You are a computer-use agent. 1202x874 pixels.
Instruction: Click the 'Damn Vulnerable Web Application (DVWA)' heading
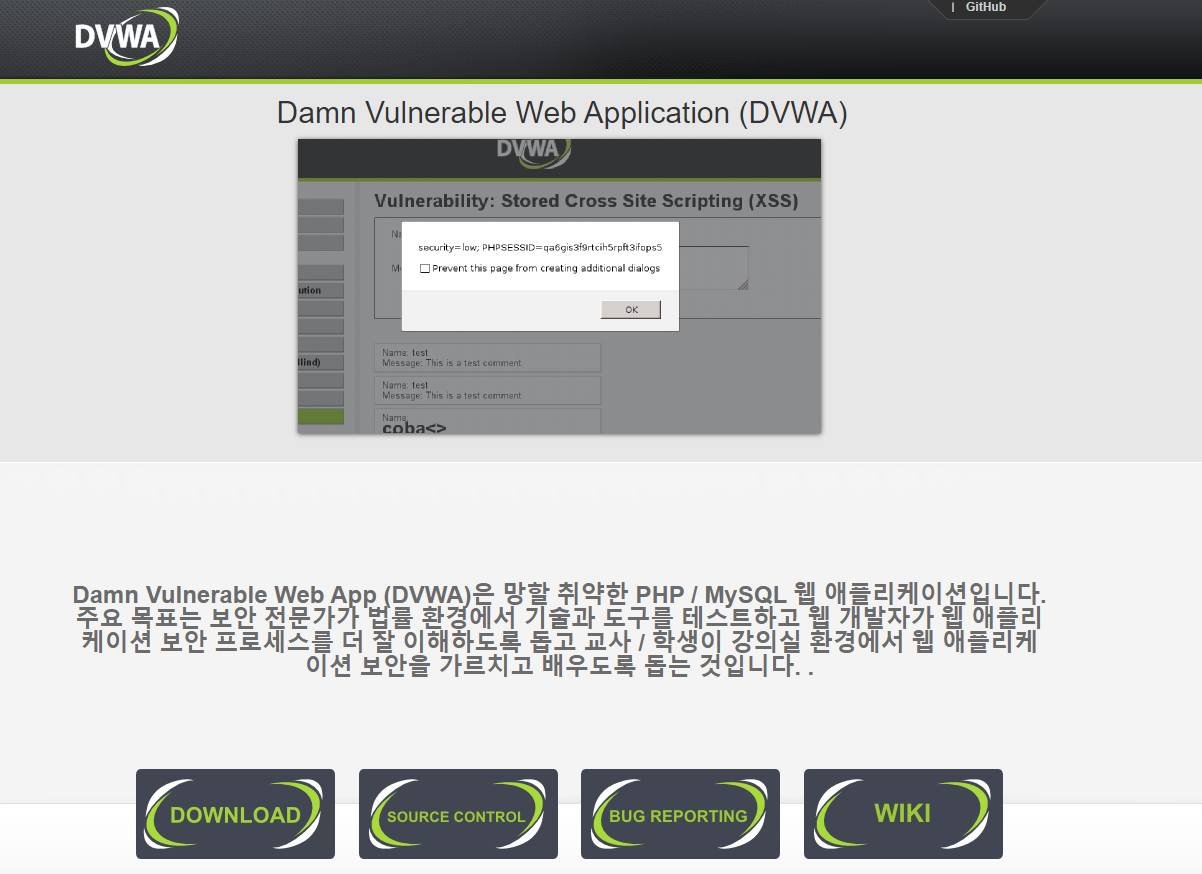click(x=562, y=113)
